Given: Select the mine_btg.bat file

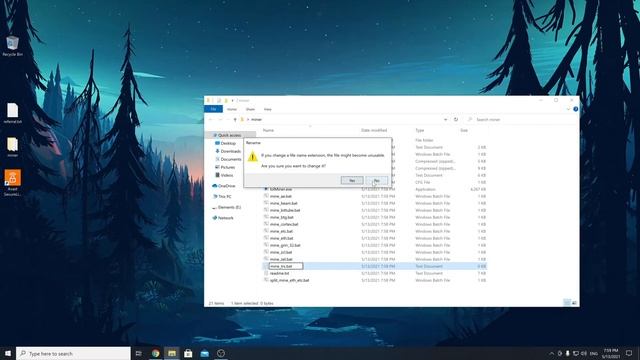Looking at the screenshot, I should point(282,217).
